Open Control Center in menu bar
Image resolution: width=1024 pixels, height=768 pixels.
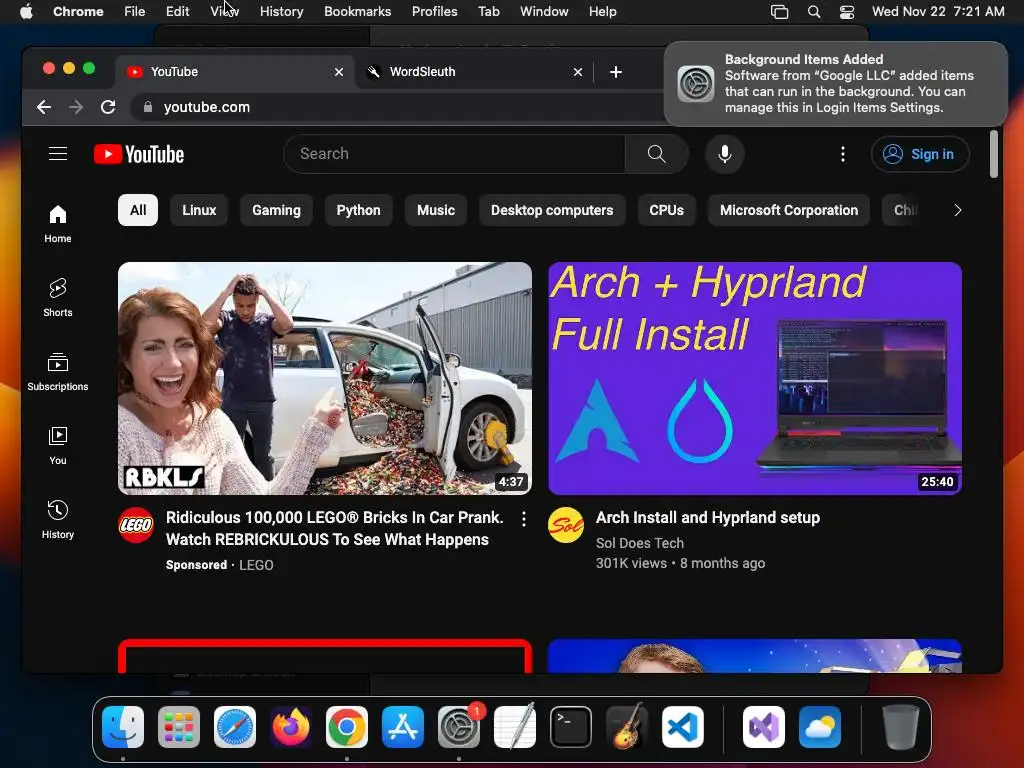point(847,12)
